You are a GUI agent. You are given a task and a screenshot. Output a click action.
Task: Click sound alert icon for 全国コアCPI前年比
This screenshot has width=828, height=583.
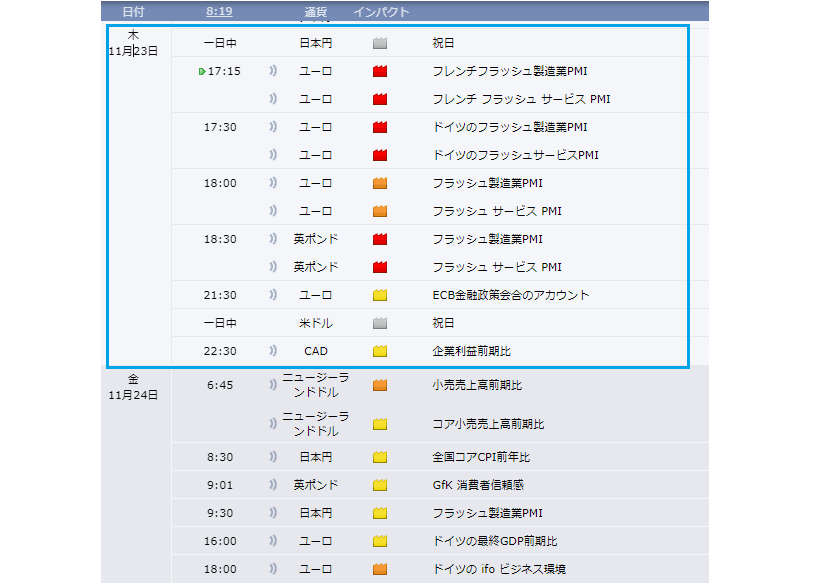273,457
